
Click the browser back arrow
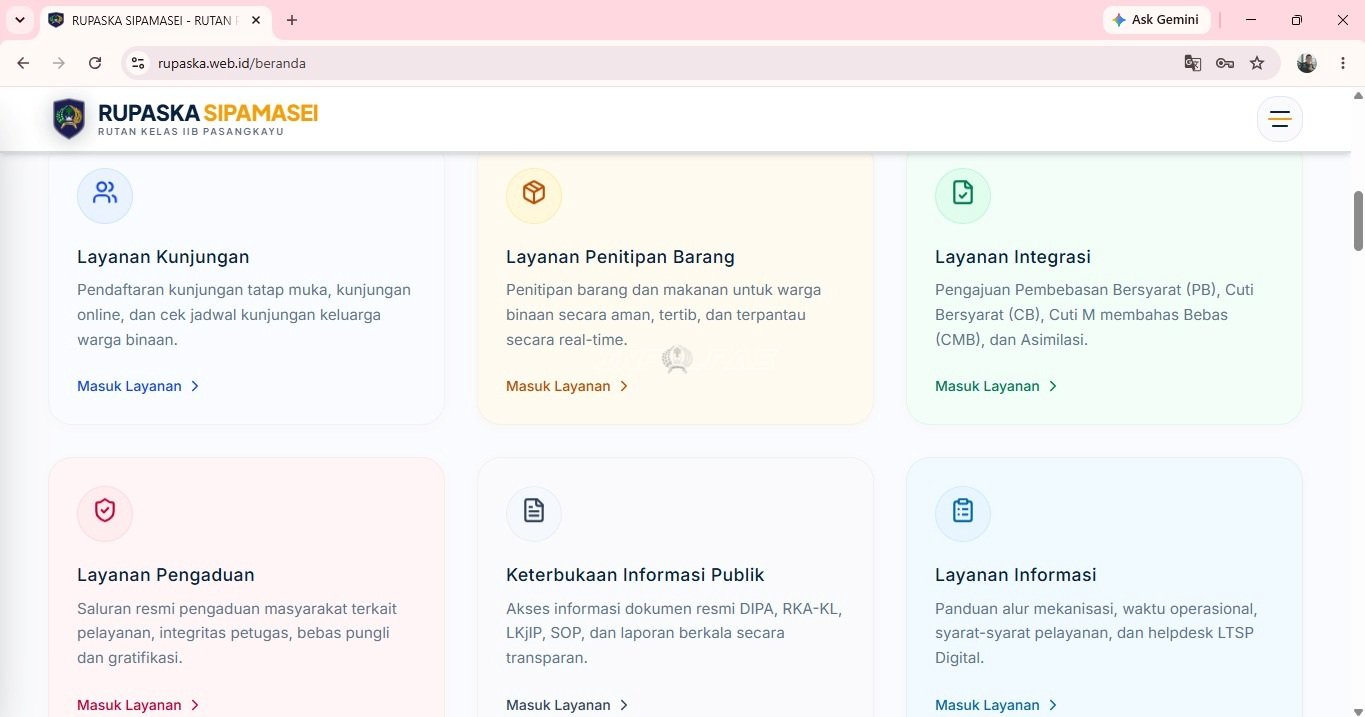tap(23, 63)
